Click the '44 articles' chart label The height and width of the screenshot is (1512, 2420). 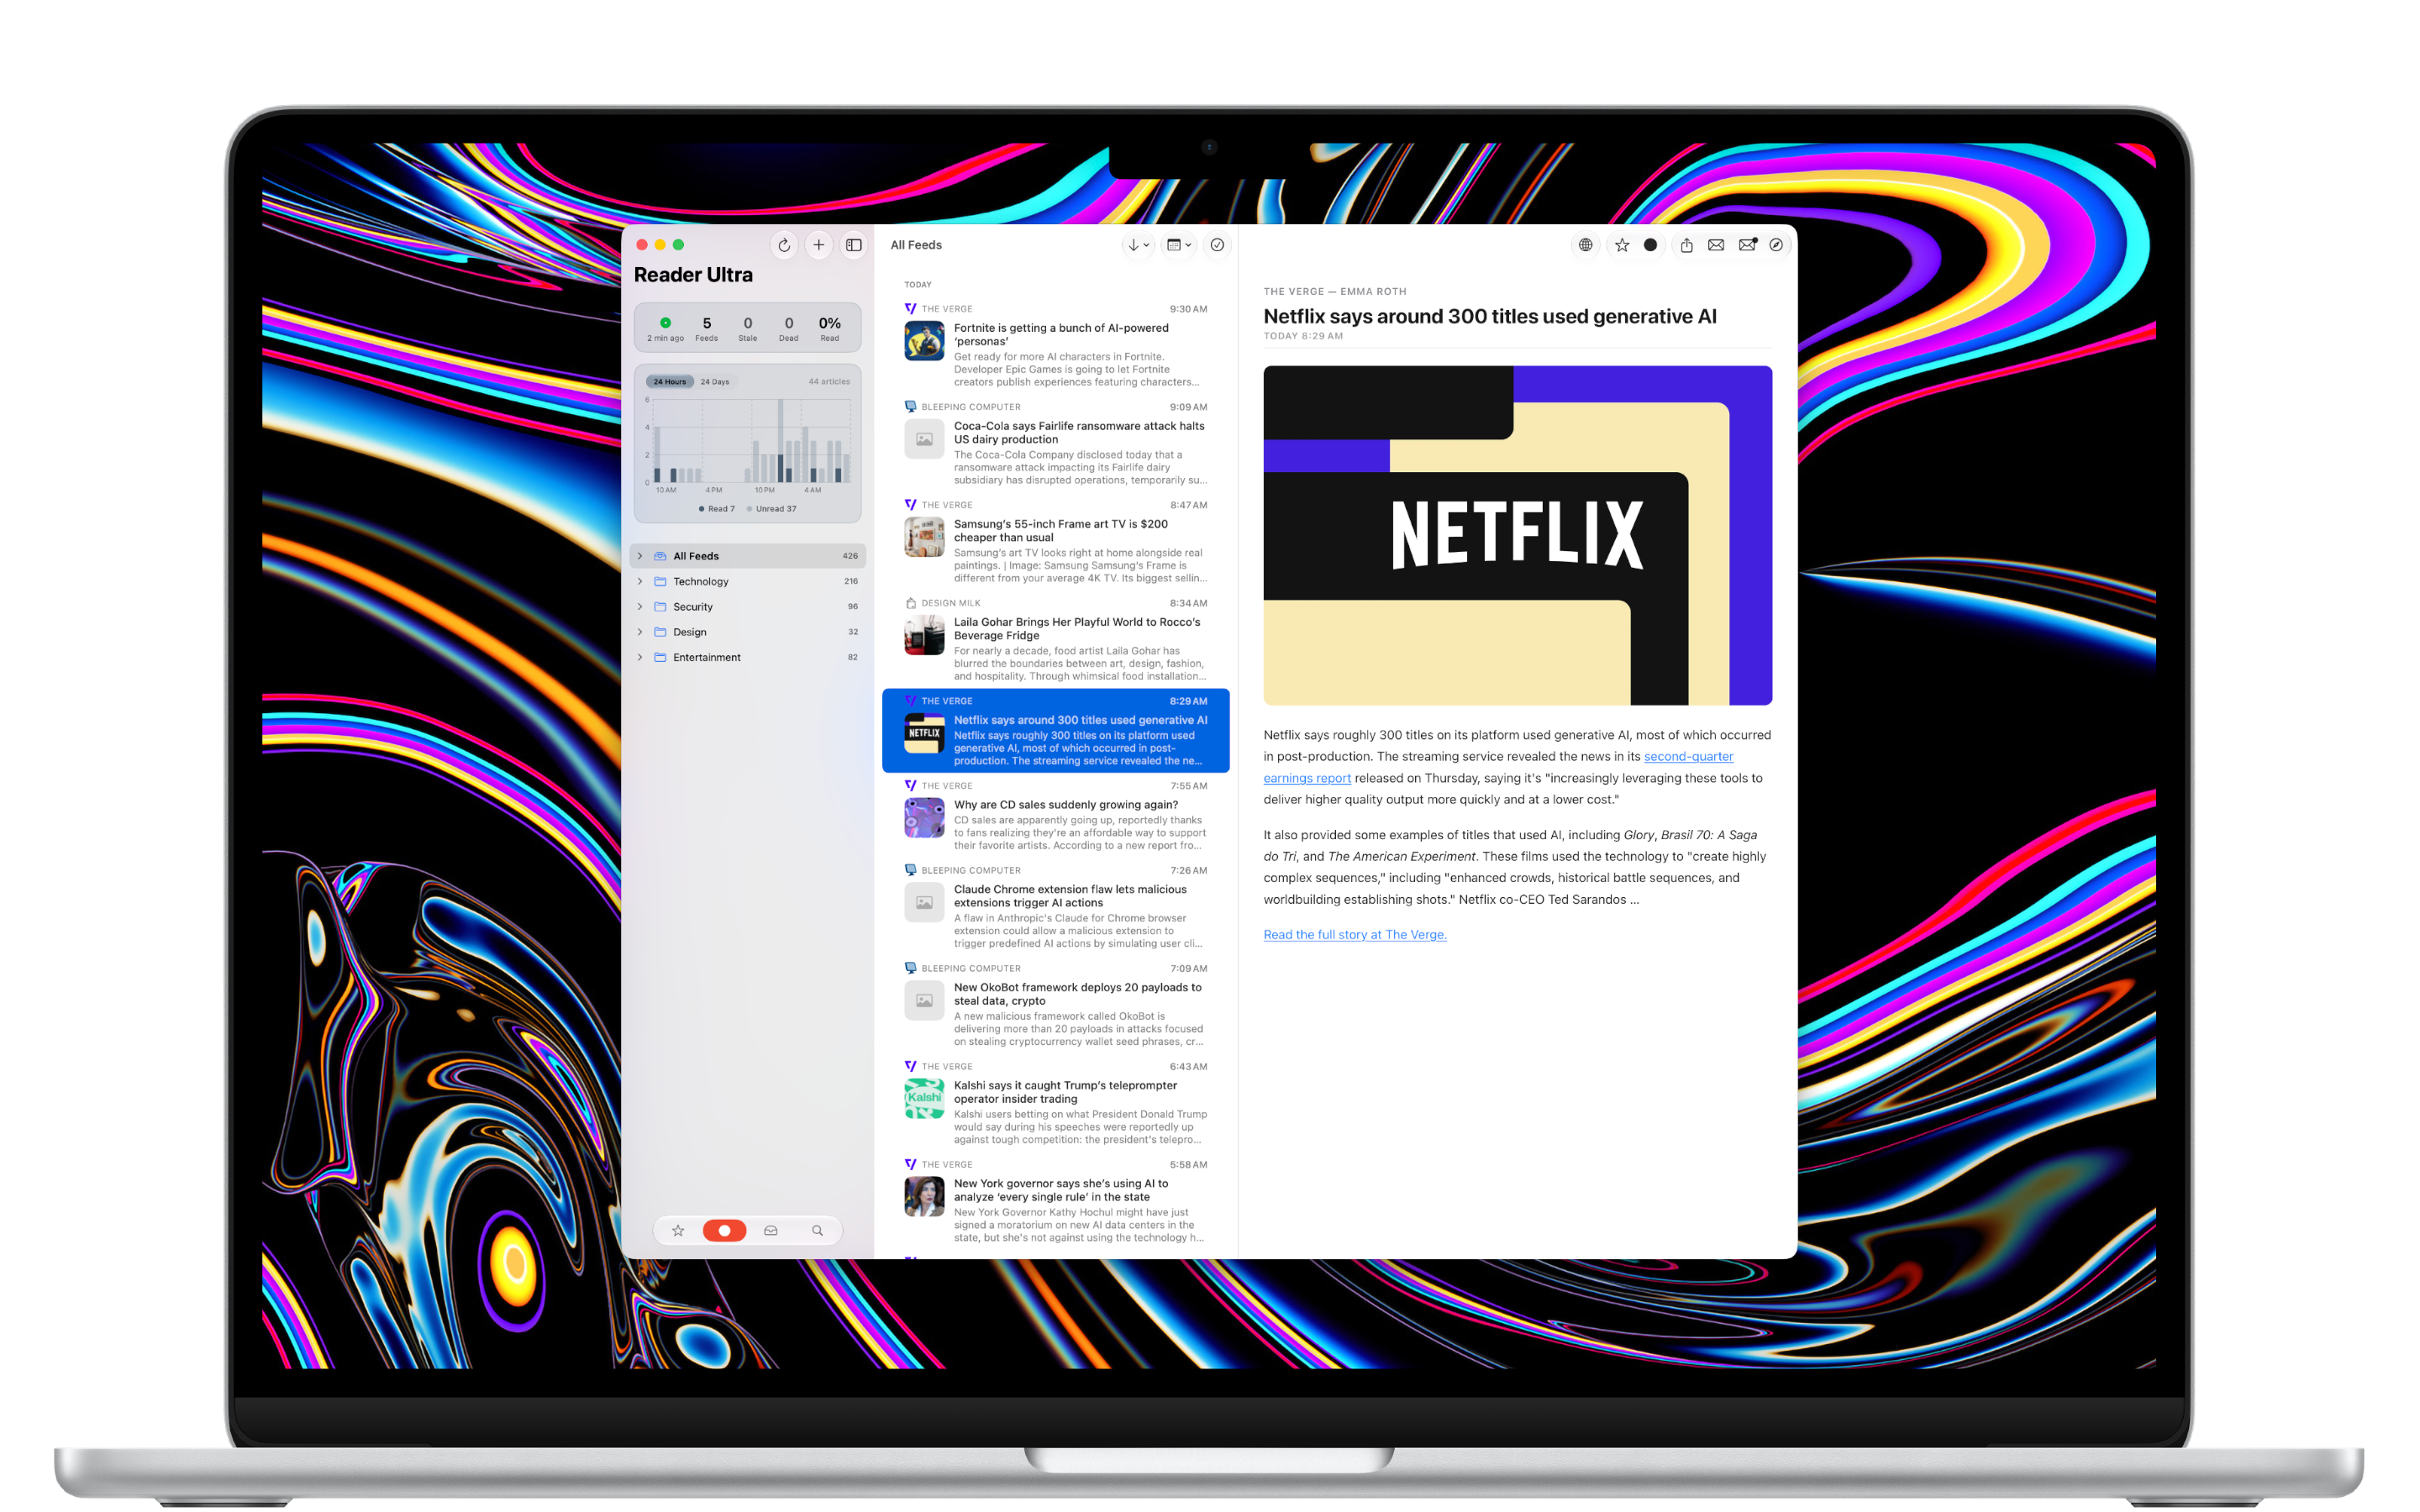(x=829, y=381)
